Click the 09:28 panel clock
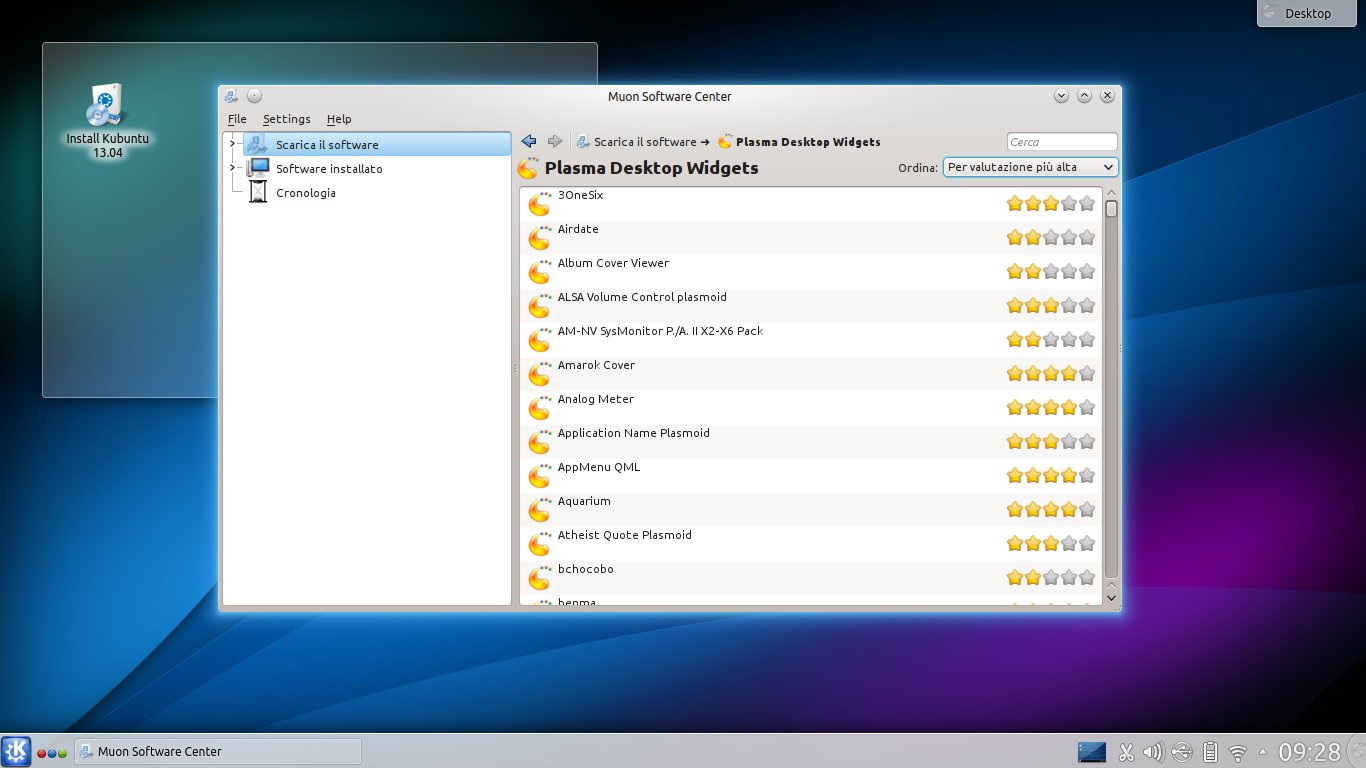The height and width of the screenshot is (768, 1366). 1309,752
